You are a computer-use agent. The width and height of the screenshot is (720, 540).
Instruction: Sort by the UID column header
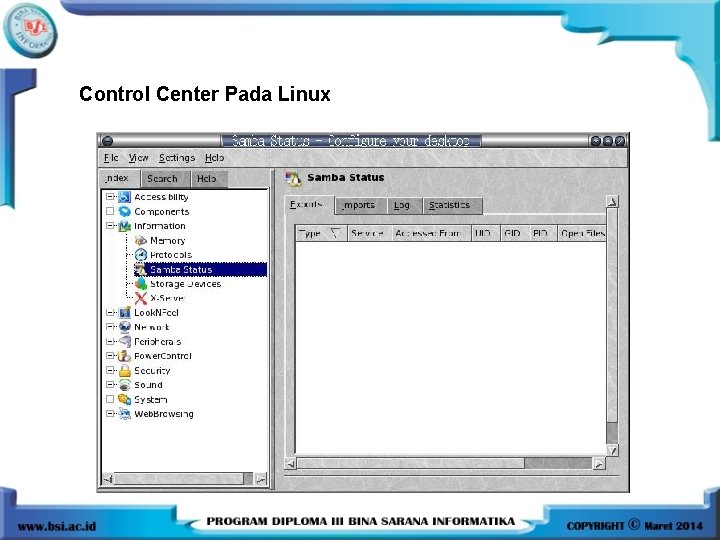[485, 233]
